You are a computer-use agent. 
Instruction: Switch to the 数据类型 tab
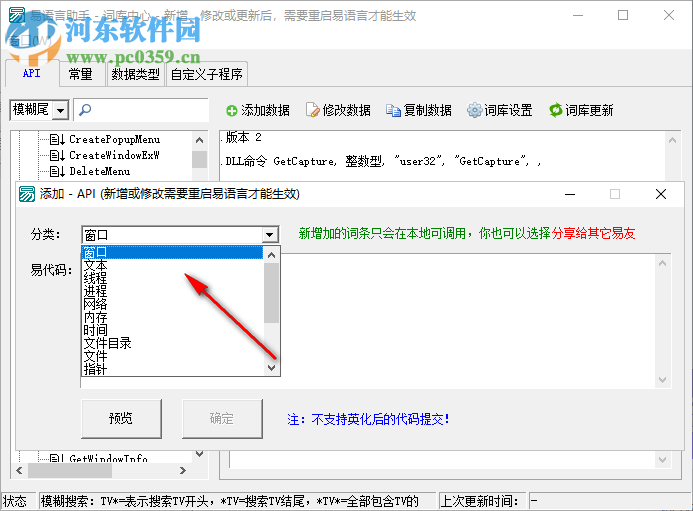(135, 74)
